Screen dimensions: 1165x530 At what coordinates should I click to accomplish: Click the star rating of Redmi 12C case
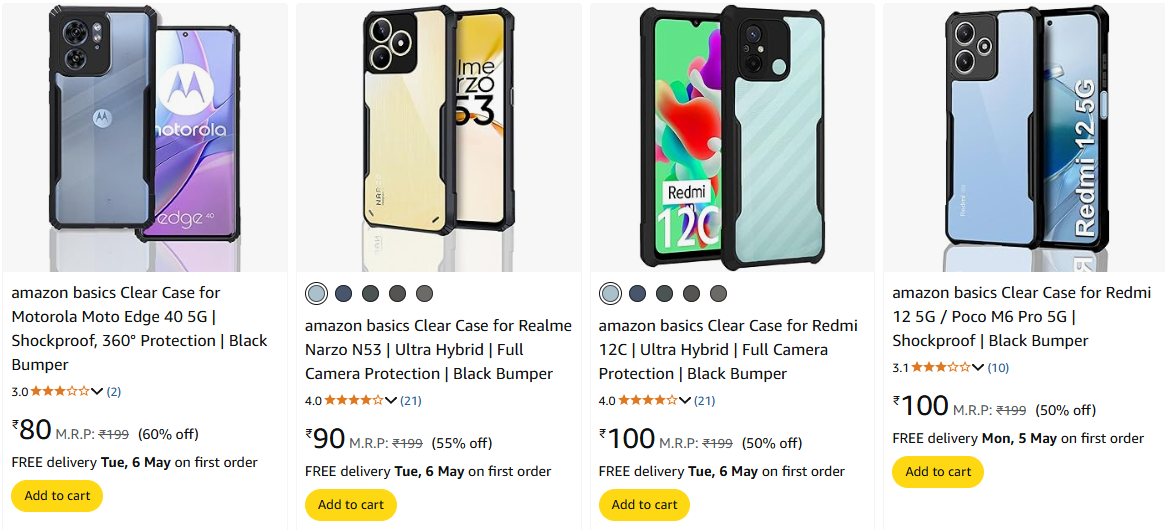click(x=648, y=401)
